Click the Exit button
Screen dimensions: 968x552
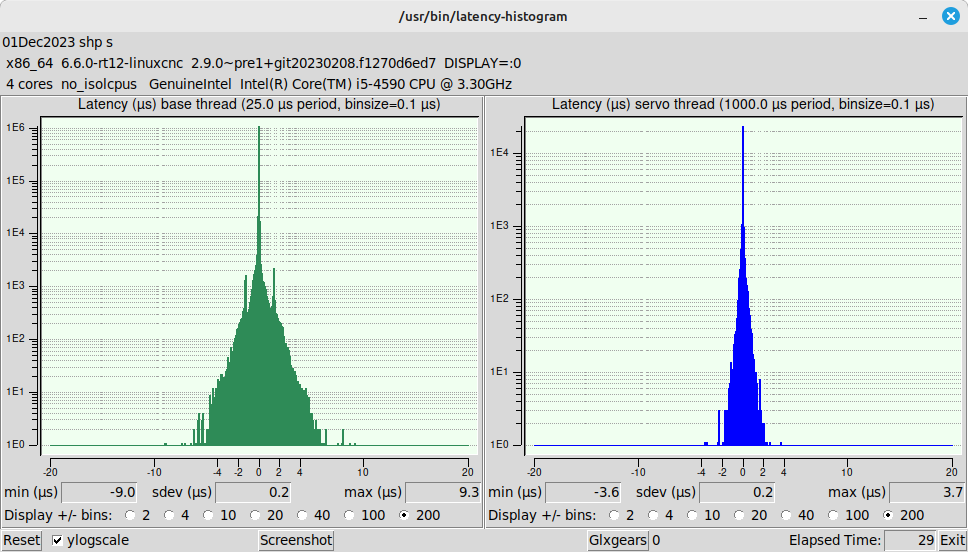click(952, 540)
